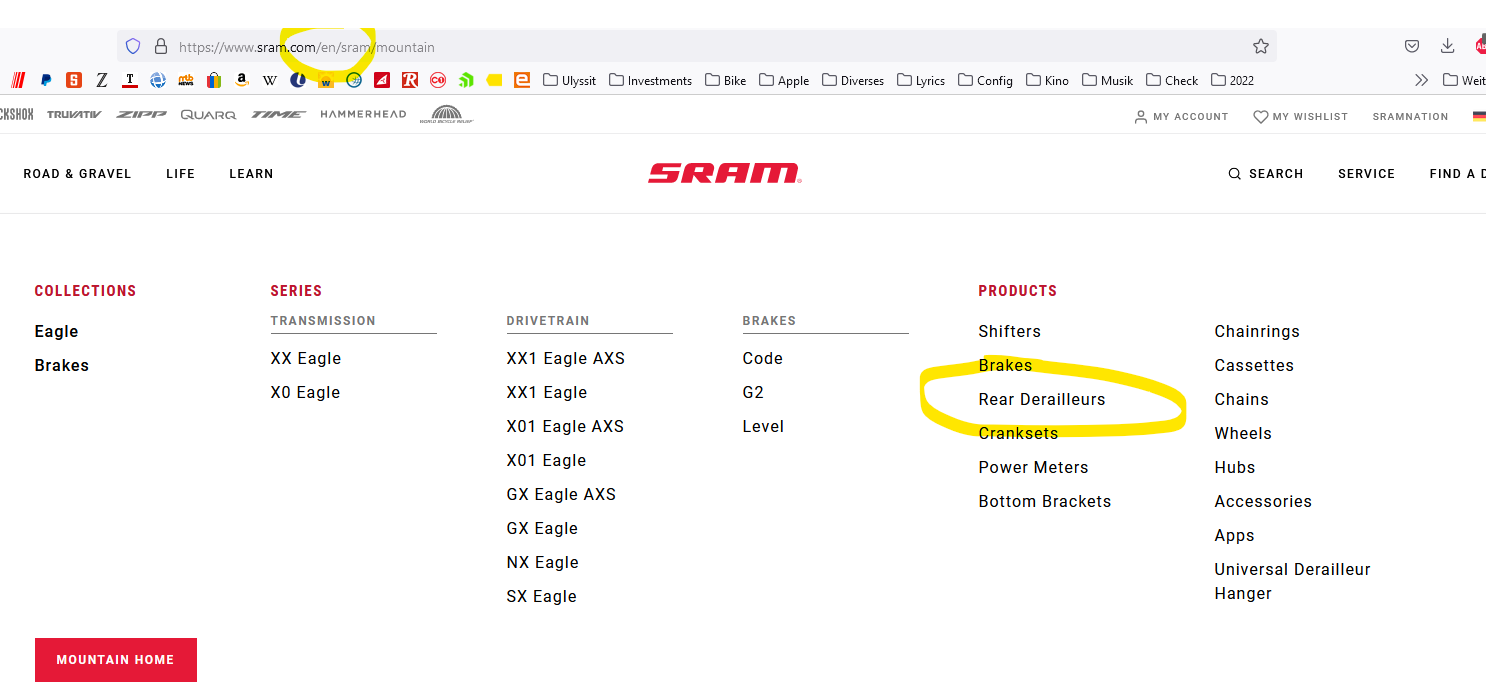
Task: Open the Amazon bookmark icon
Action: coord(241,80)
